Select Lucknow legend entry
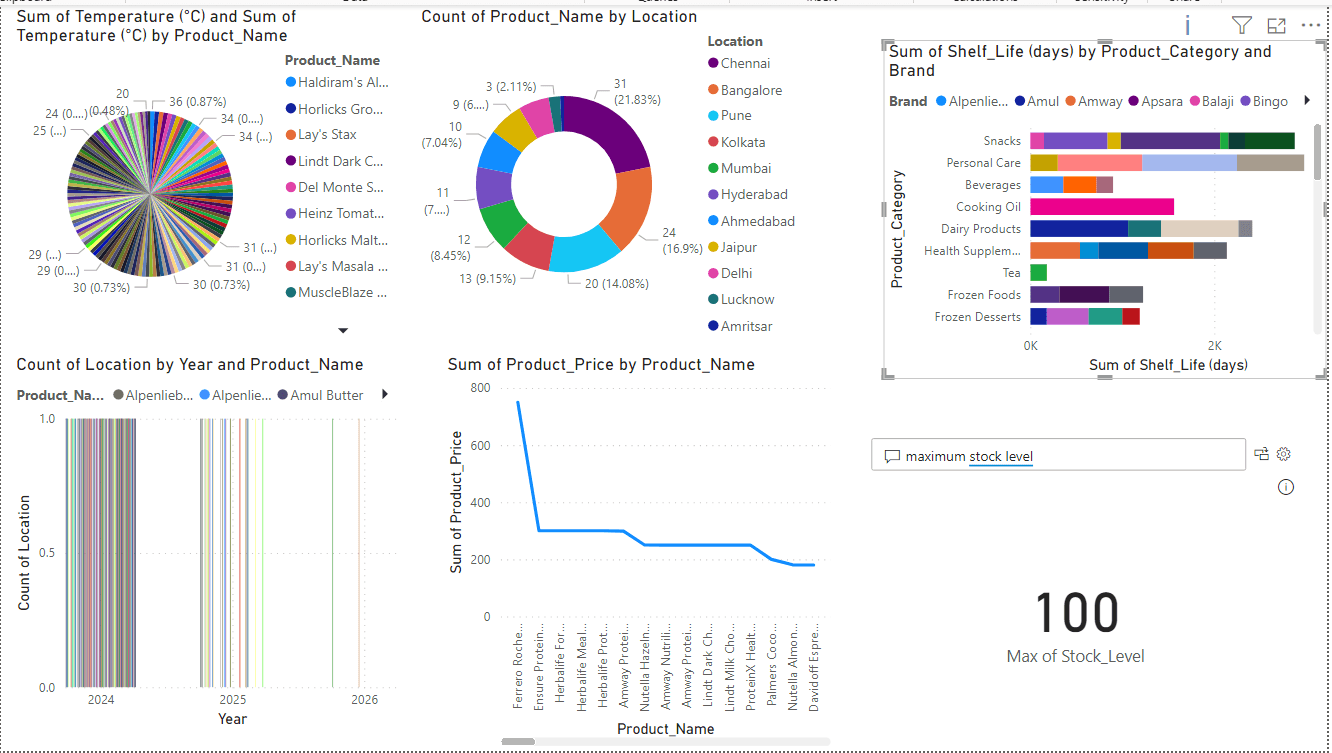 coord(741,299)
